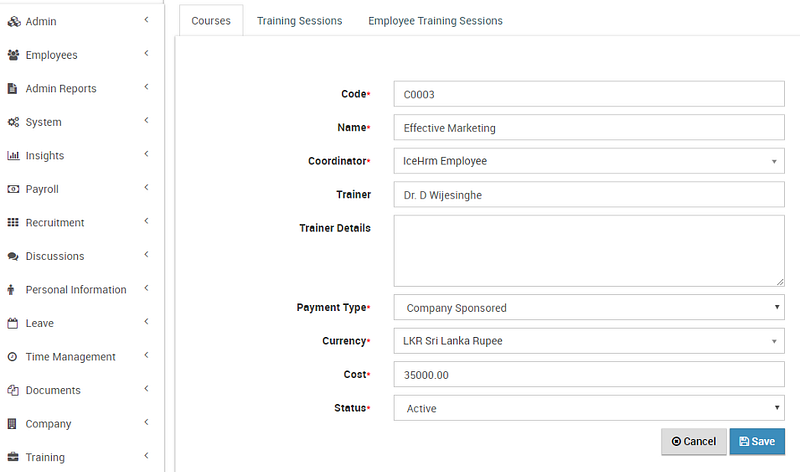
Task: Click the Documents files icon
Action: (x=13, y=390)
